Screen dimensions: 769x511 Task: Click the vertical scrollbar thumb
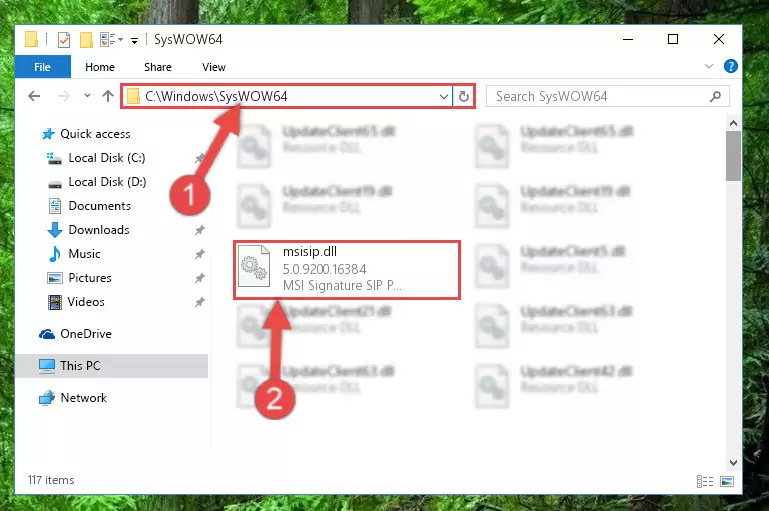(x=733, y=156)
